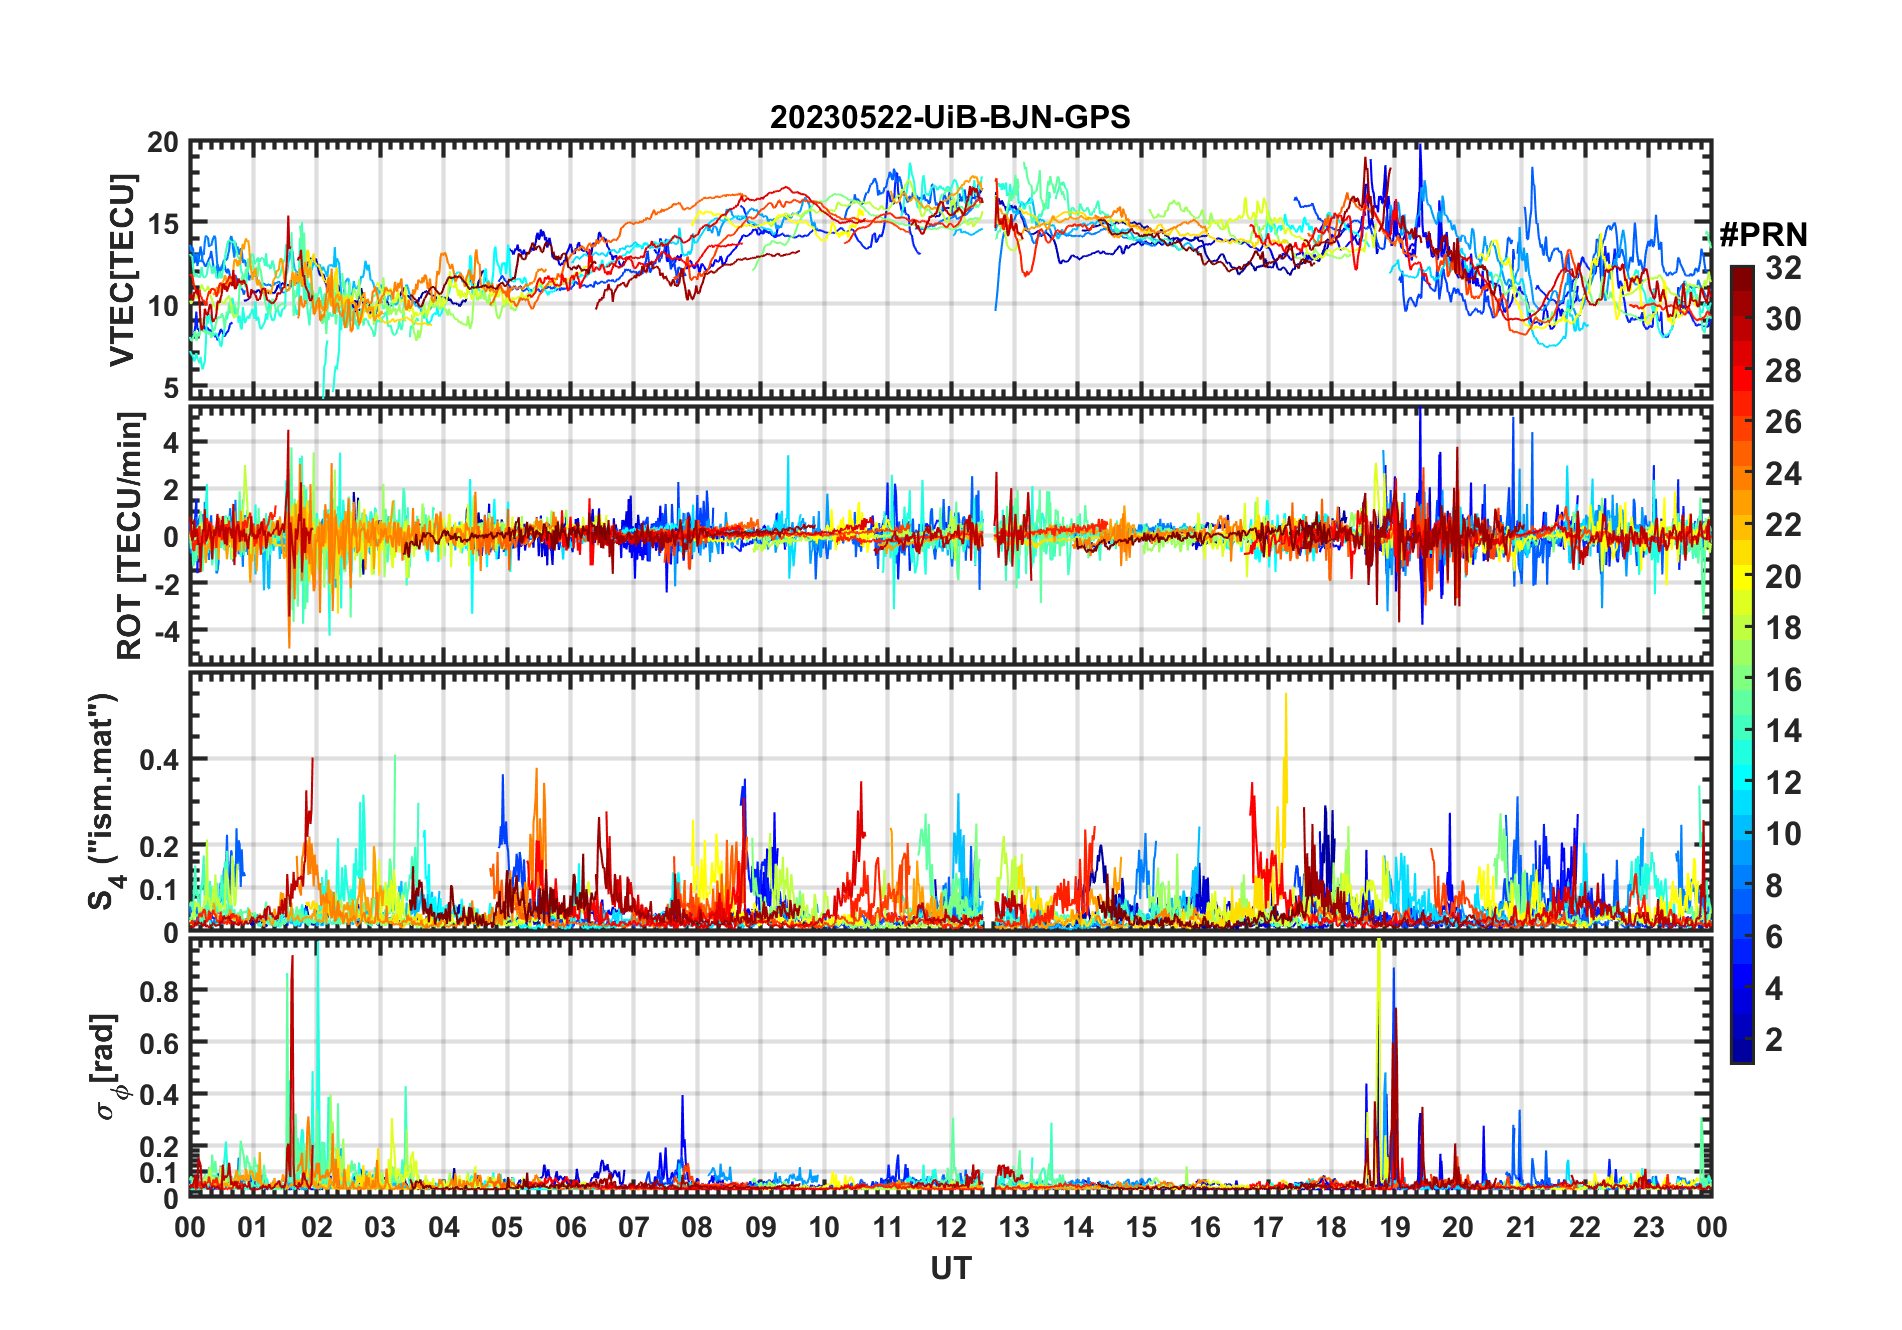Click colorbar tick label 16
This screenshot has width=1902, height=1330.
(x=1783, y=680)
